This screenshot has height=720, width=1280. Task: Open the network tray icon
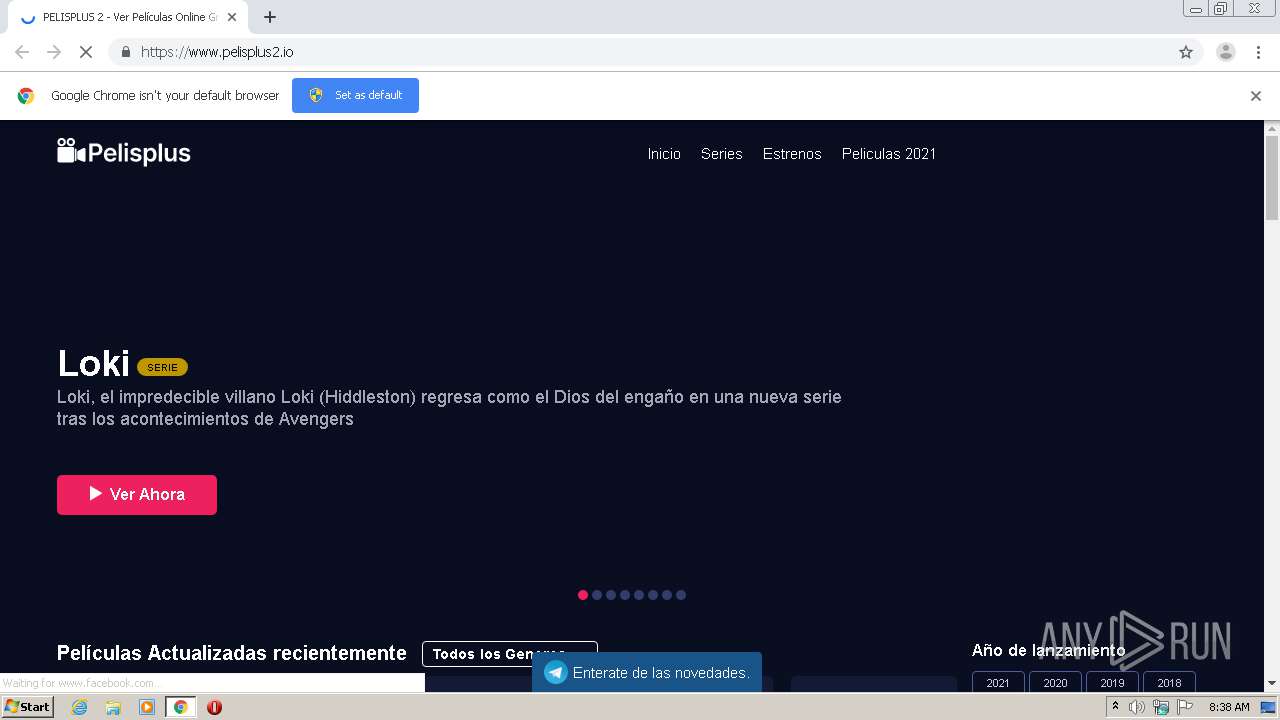(x=1161, y=707)
